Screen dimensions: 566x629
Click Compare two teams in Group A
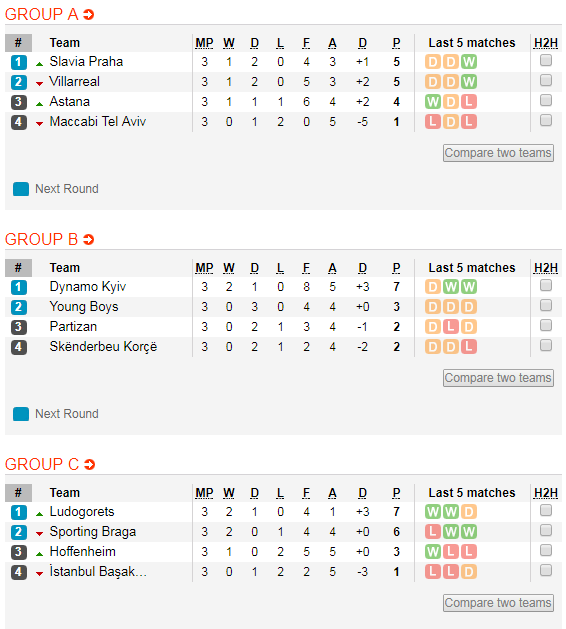pyautogui.click(x=498, y=153)
